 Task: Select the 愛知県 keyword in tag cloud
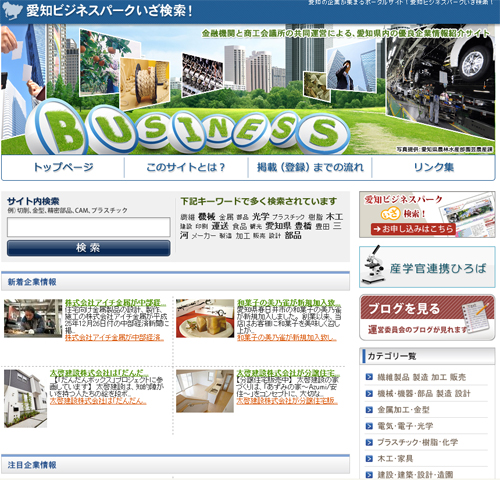pos(278,226)
